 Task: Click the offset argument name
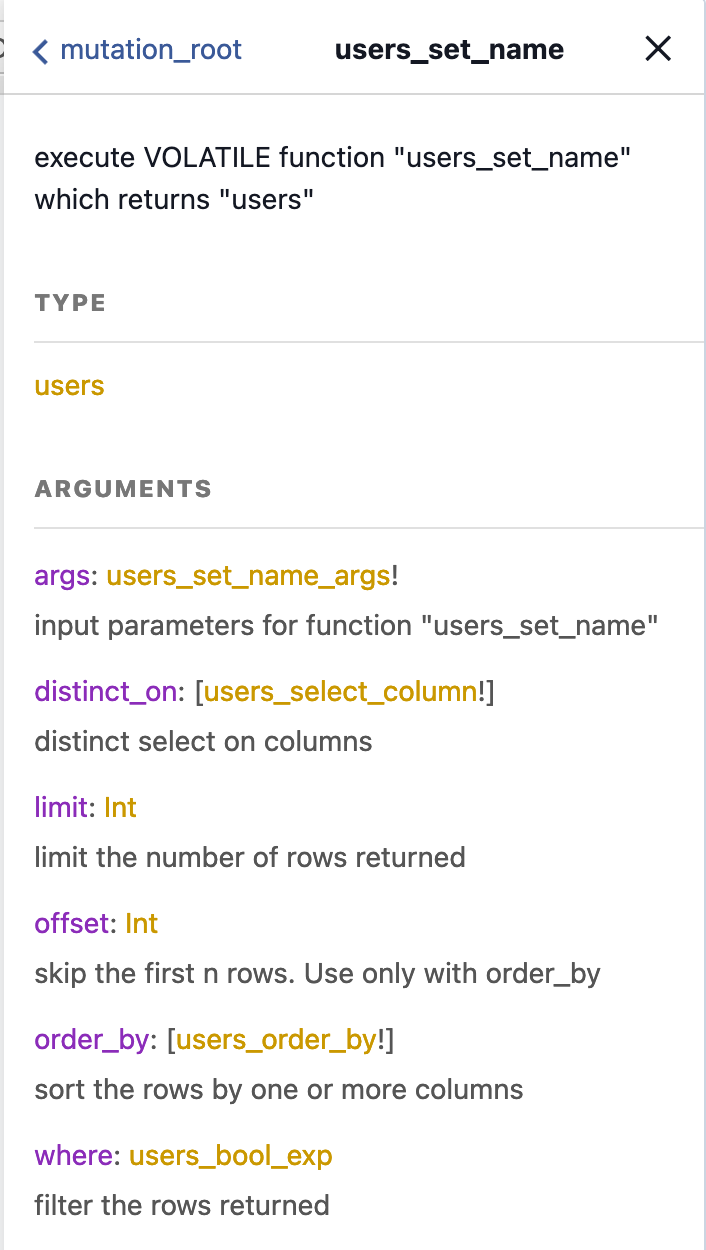coord(70,923)
